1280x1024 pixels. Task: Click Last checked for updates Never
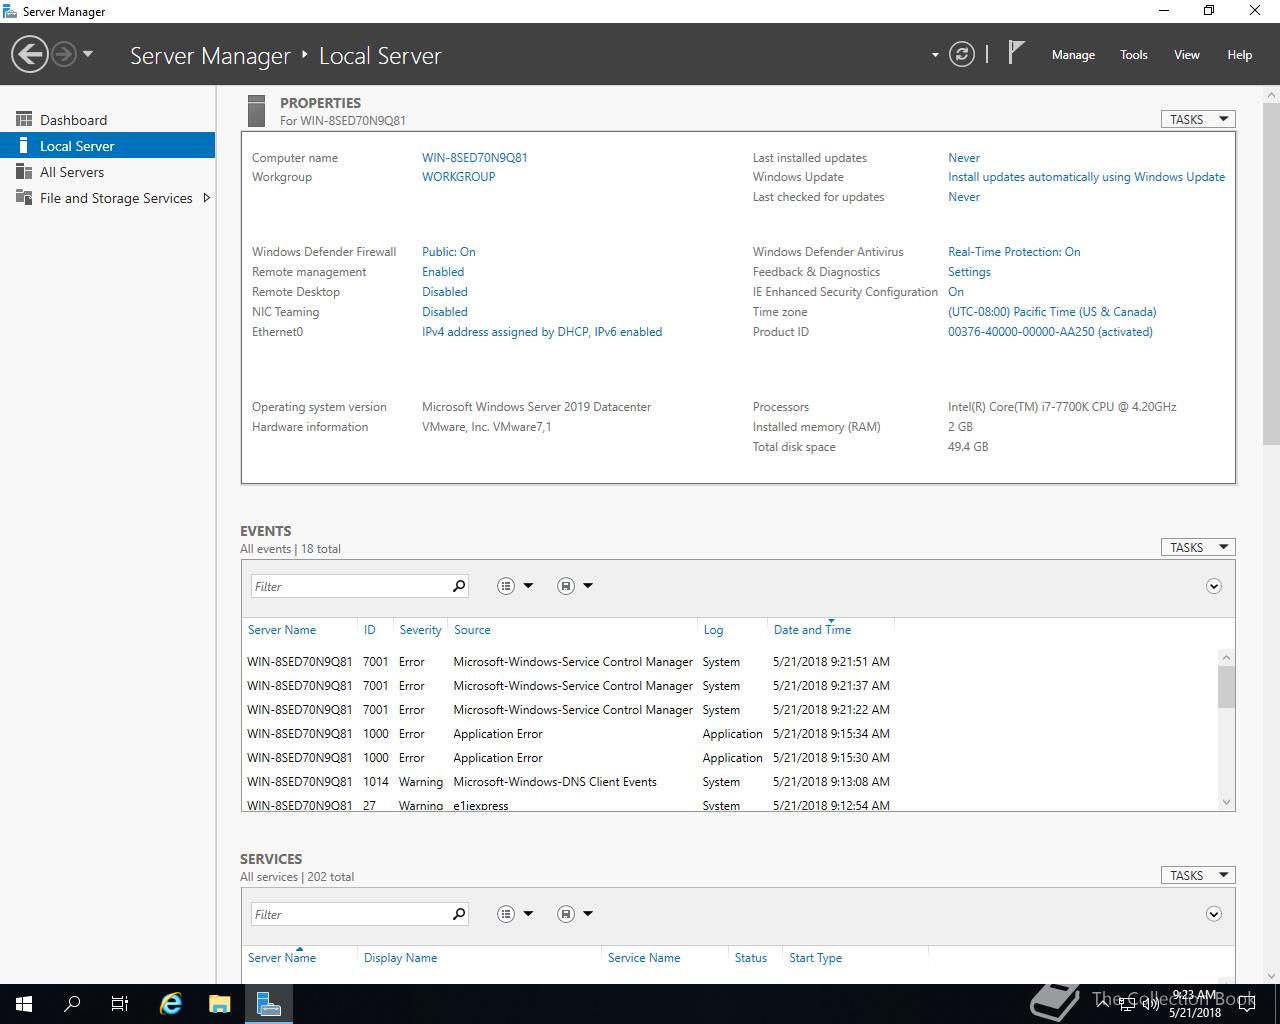point(964,197)
